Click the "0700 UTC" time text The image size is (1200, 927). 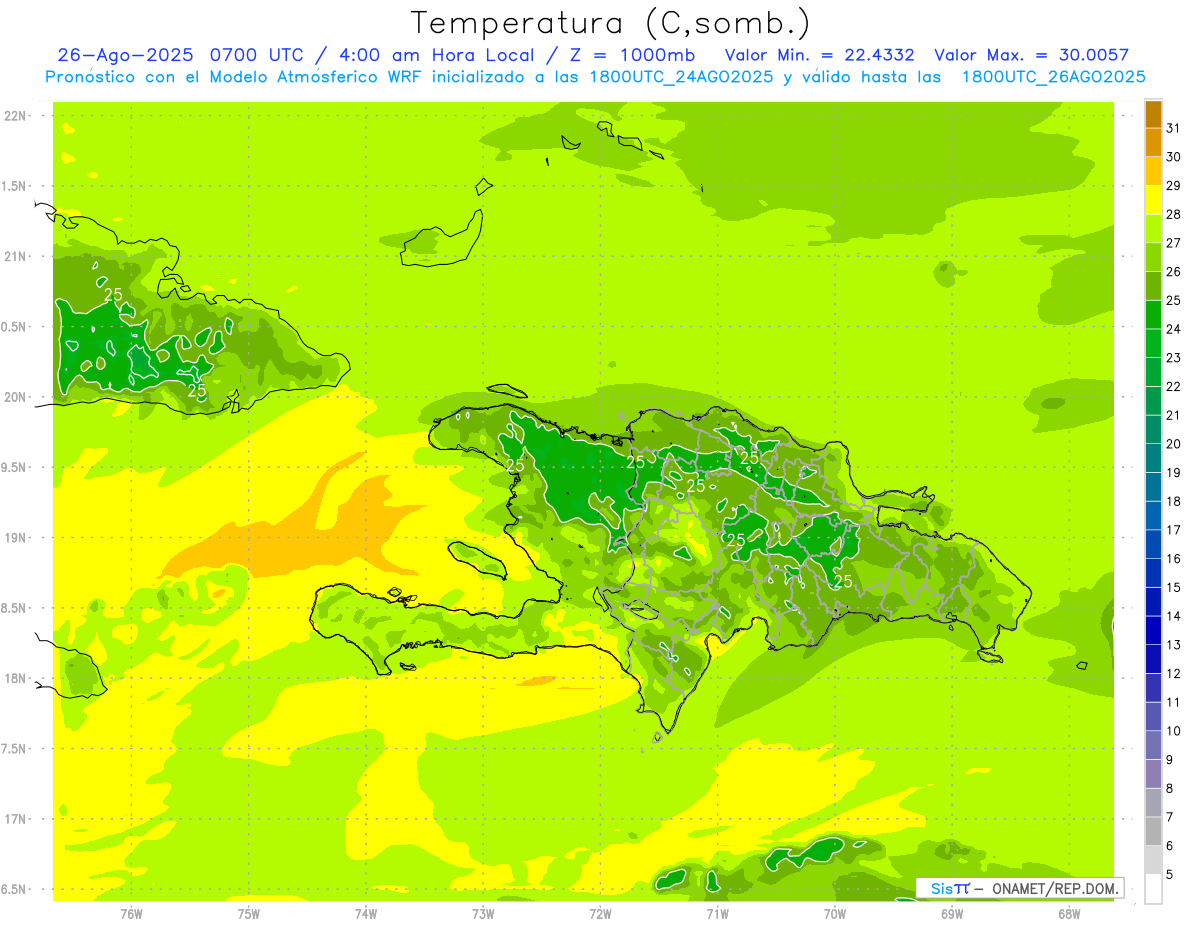(x=260, y=55)
